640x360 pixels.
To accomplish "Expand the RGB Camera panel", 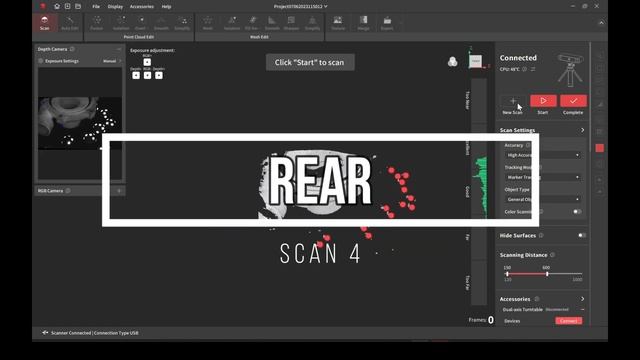I will point(119,191).
